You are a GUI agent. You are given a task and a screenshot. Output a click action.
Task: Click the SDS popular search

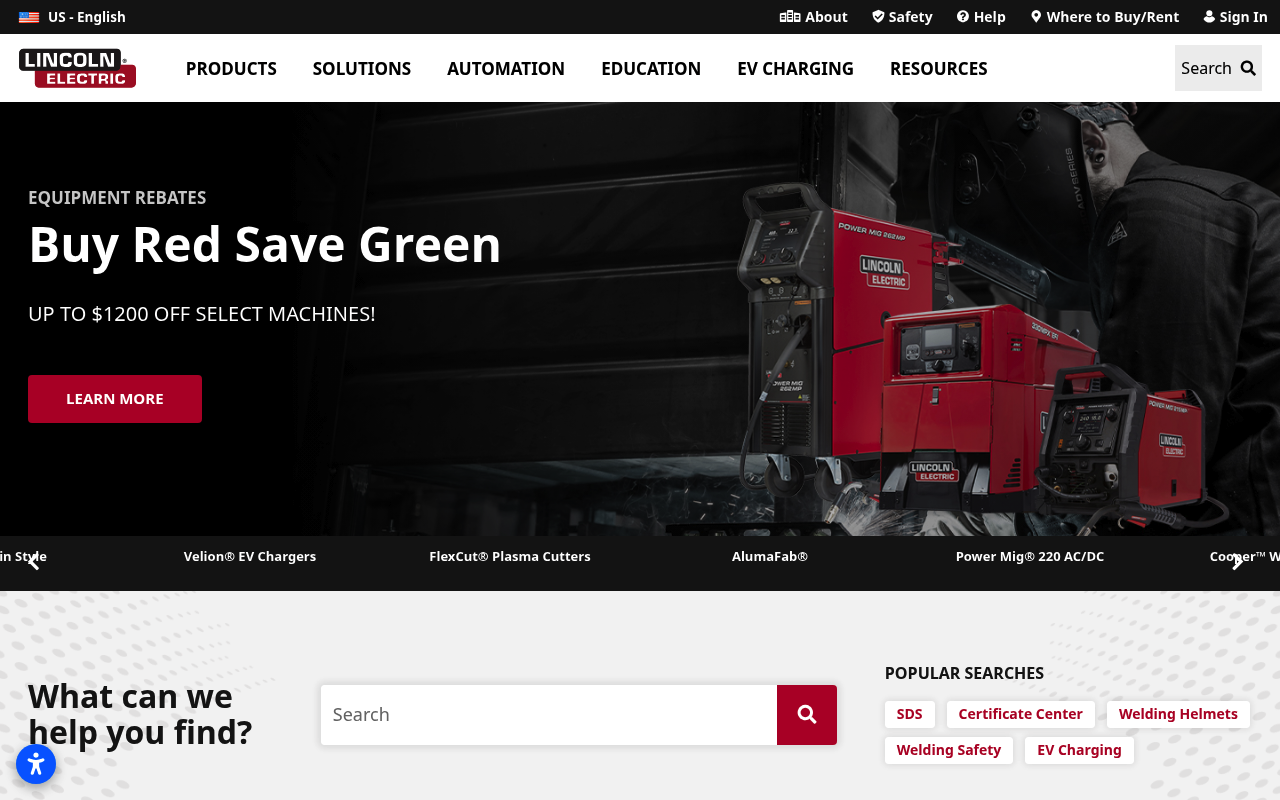(910, 714)
